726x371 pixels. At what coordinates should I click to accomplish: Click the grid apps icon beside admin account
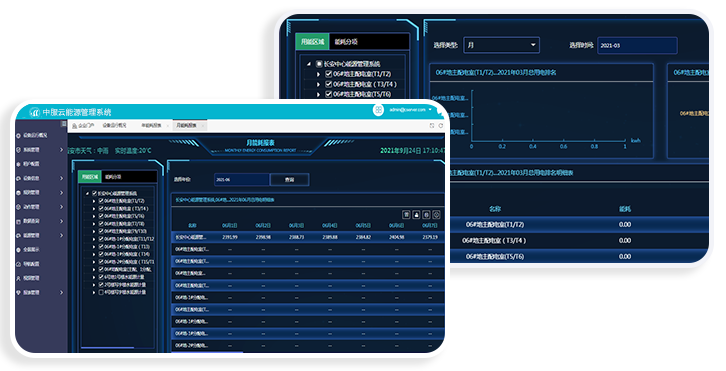pos(378,110)
